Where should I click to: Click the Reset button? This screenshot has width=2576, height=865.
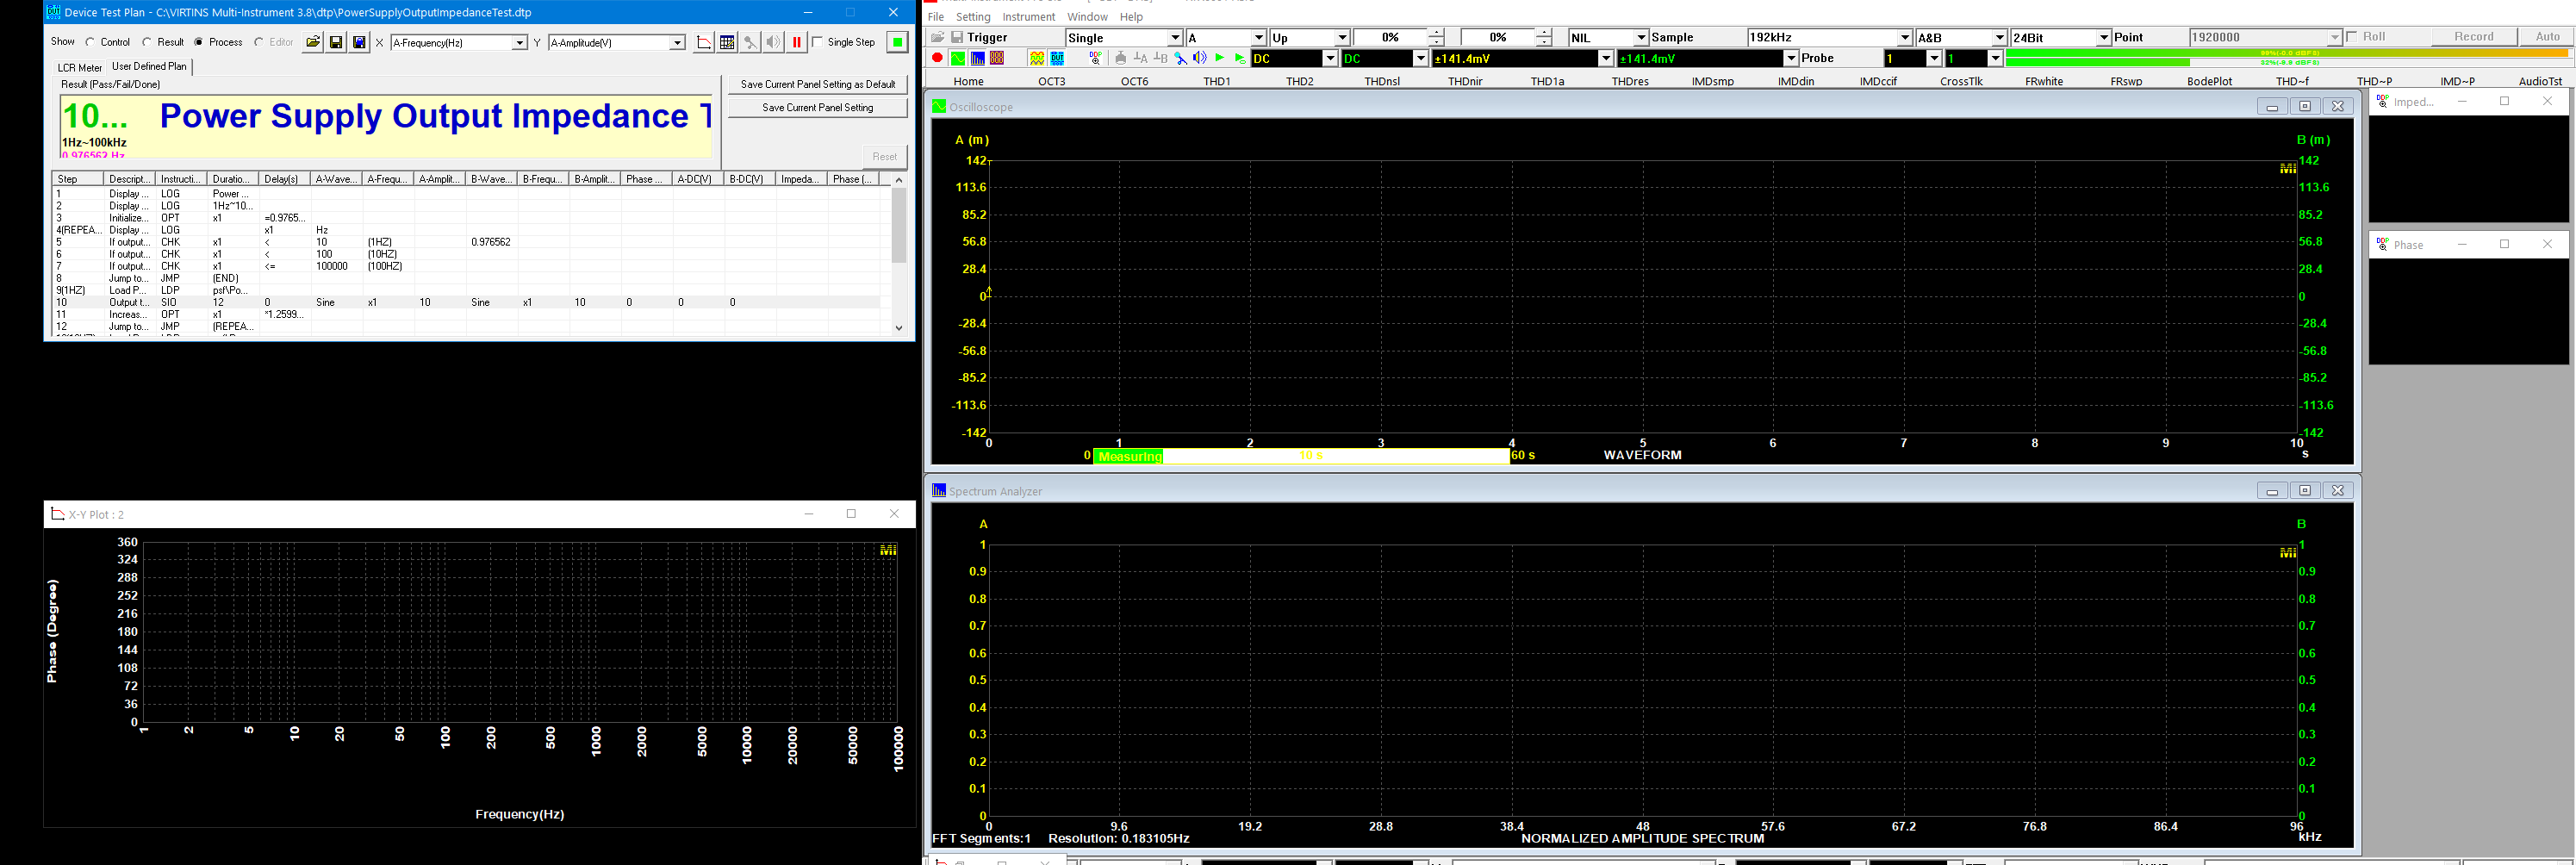(885, 156)
